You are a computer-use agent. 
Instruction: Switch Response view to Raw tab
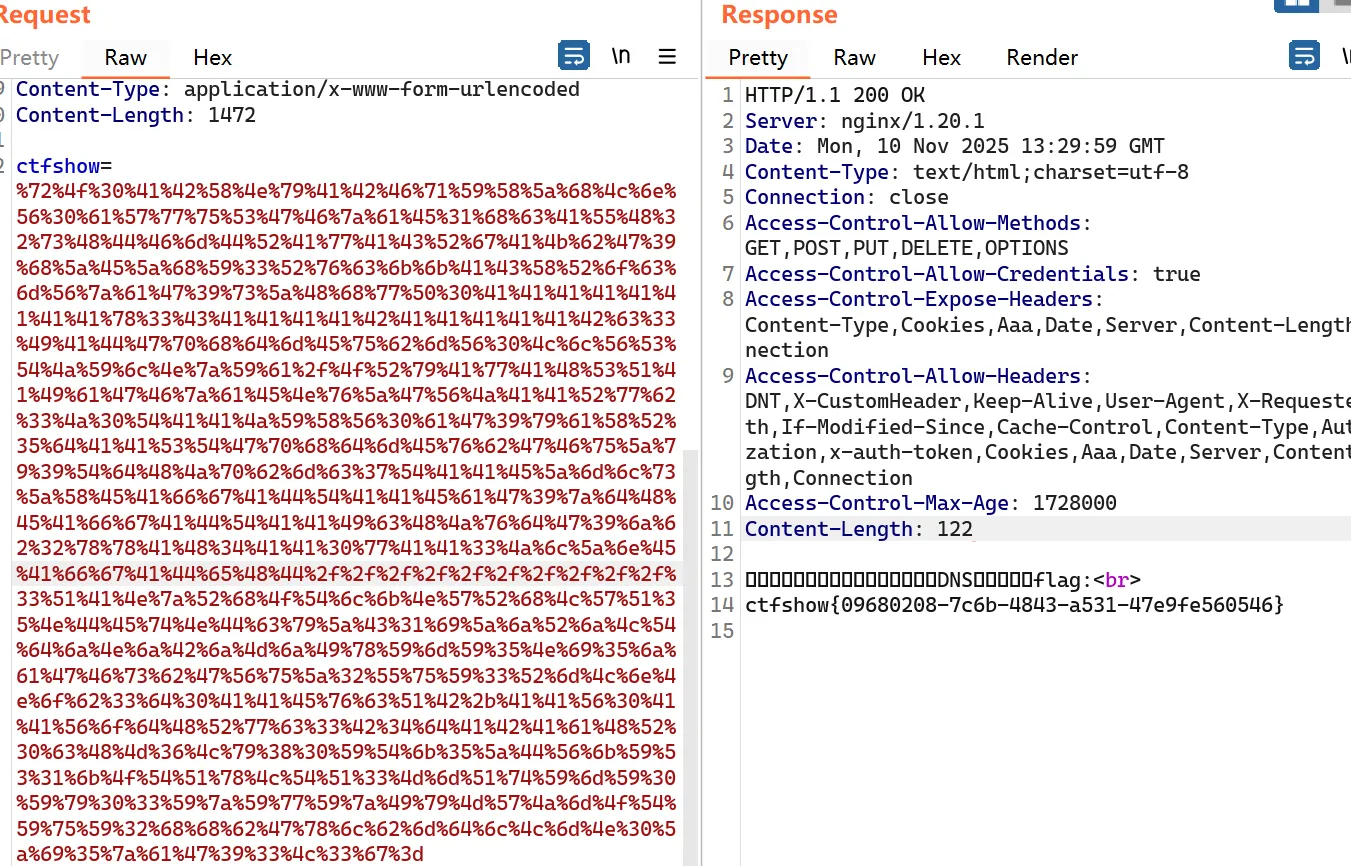coord(854,57)
